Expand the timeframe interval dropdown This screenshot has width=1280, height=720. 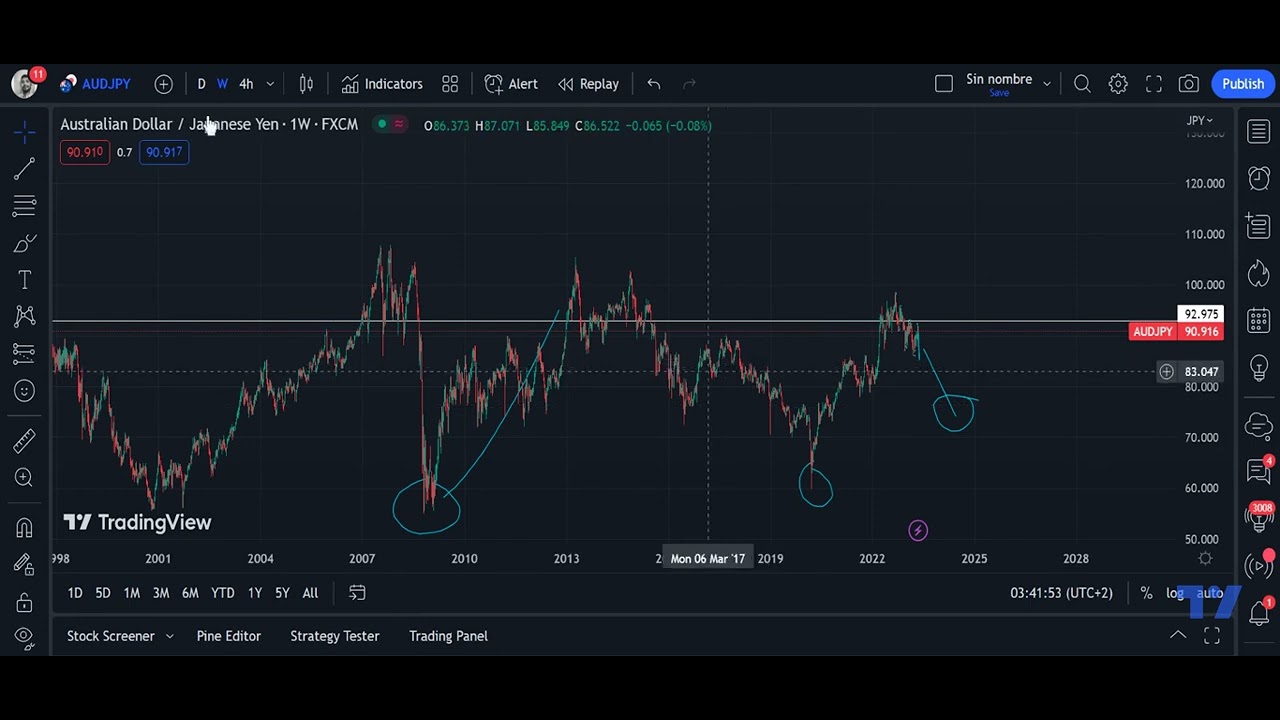point(270,84)
